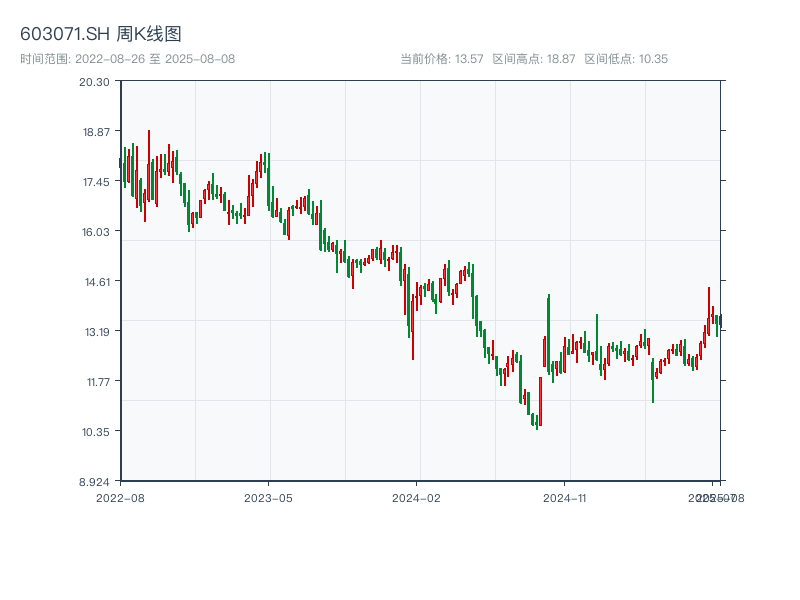Click the 2024-02 x-axis date label
This screenshot has height=600, width=800.
click(416, 497)
